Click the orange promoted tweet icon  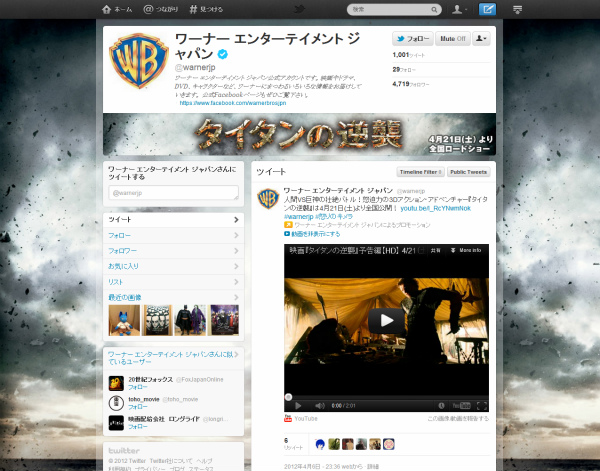click(x=288, y=225)
